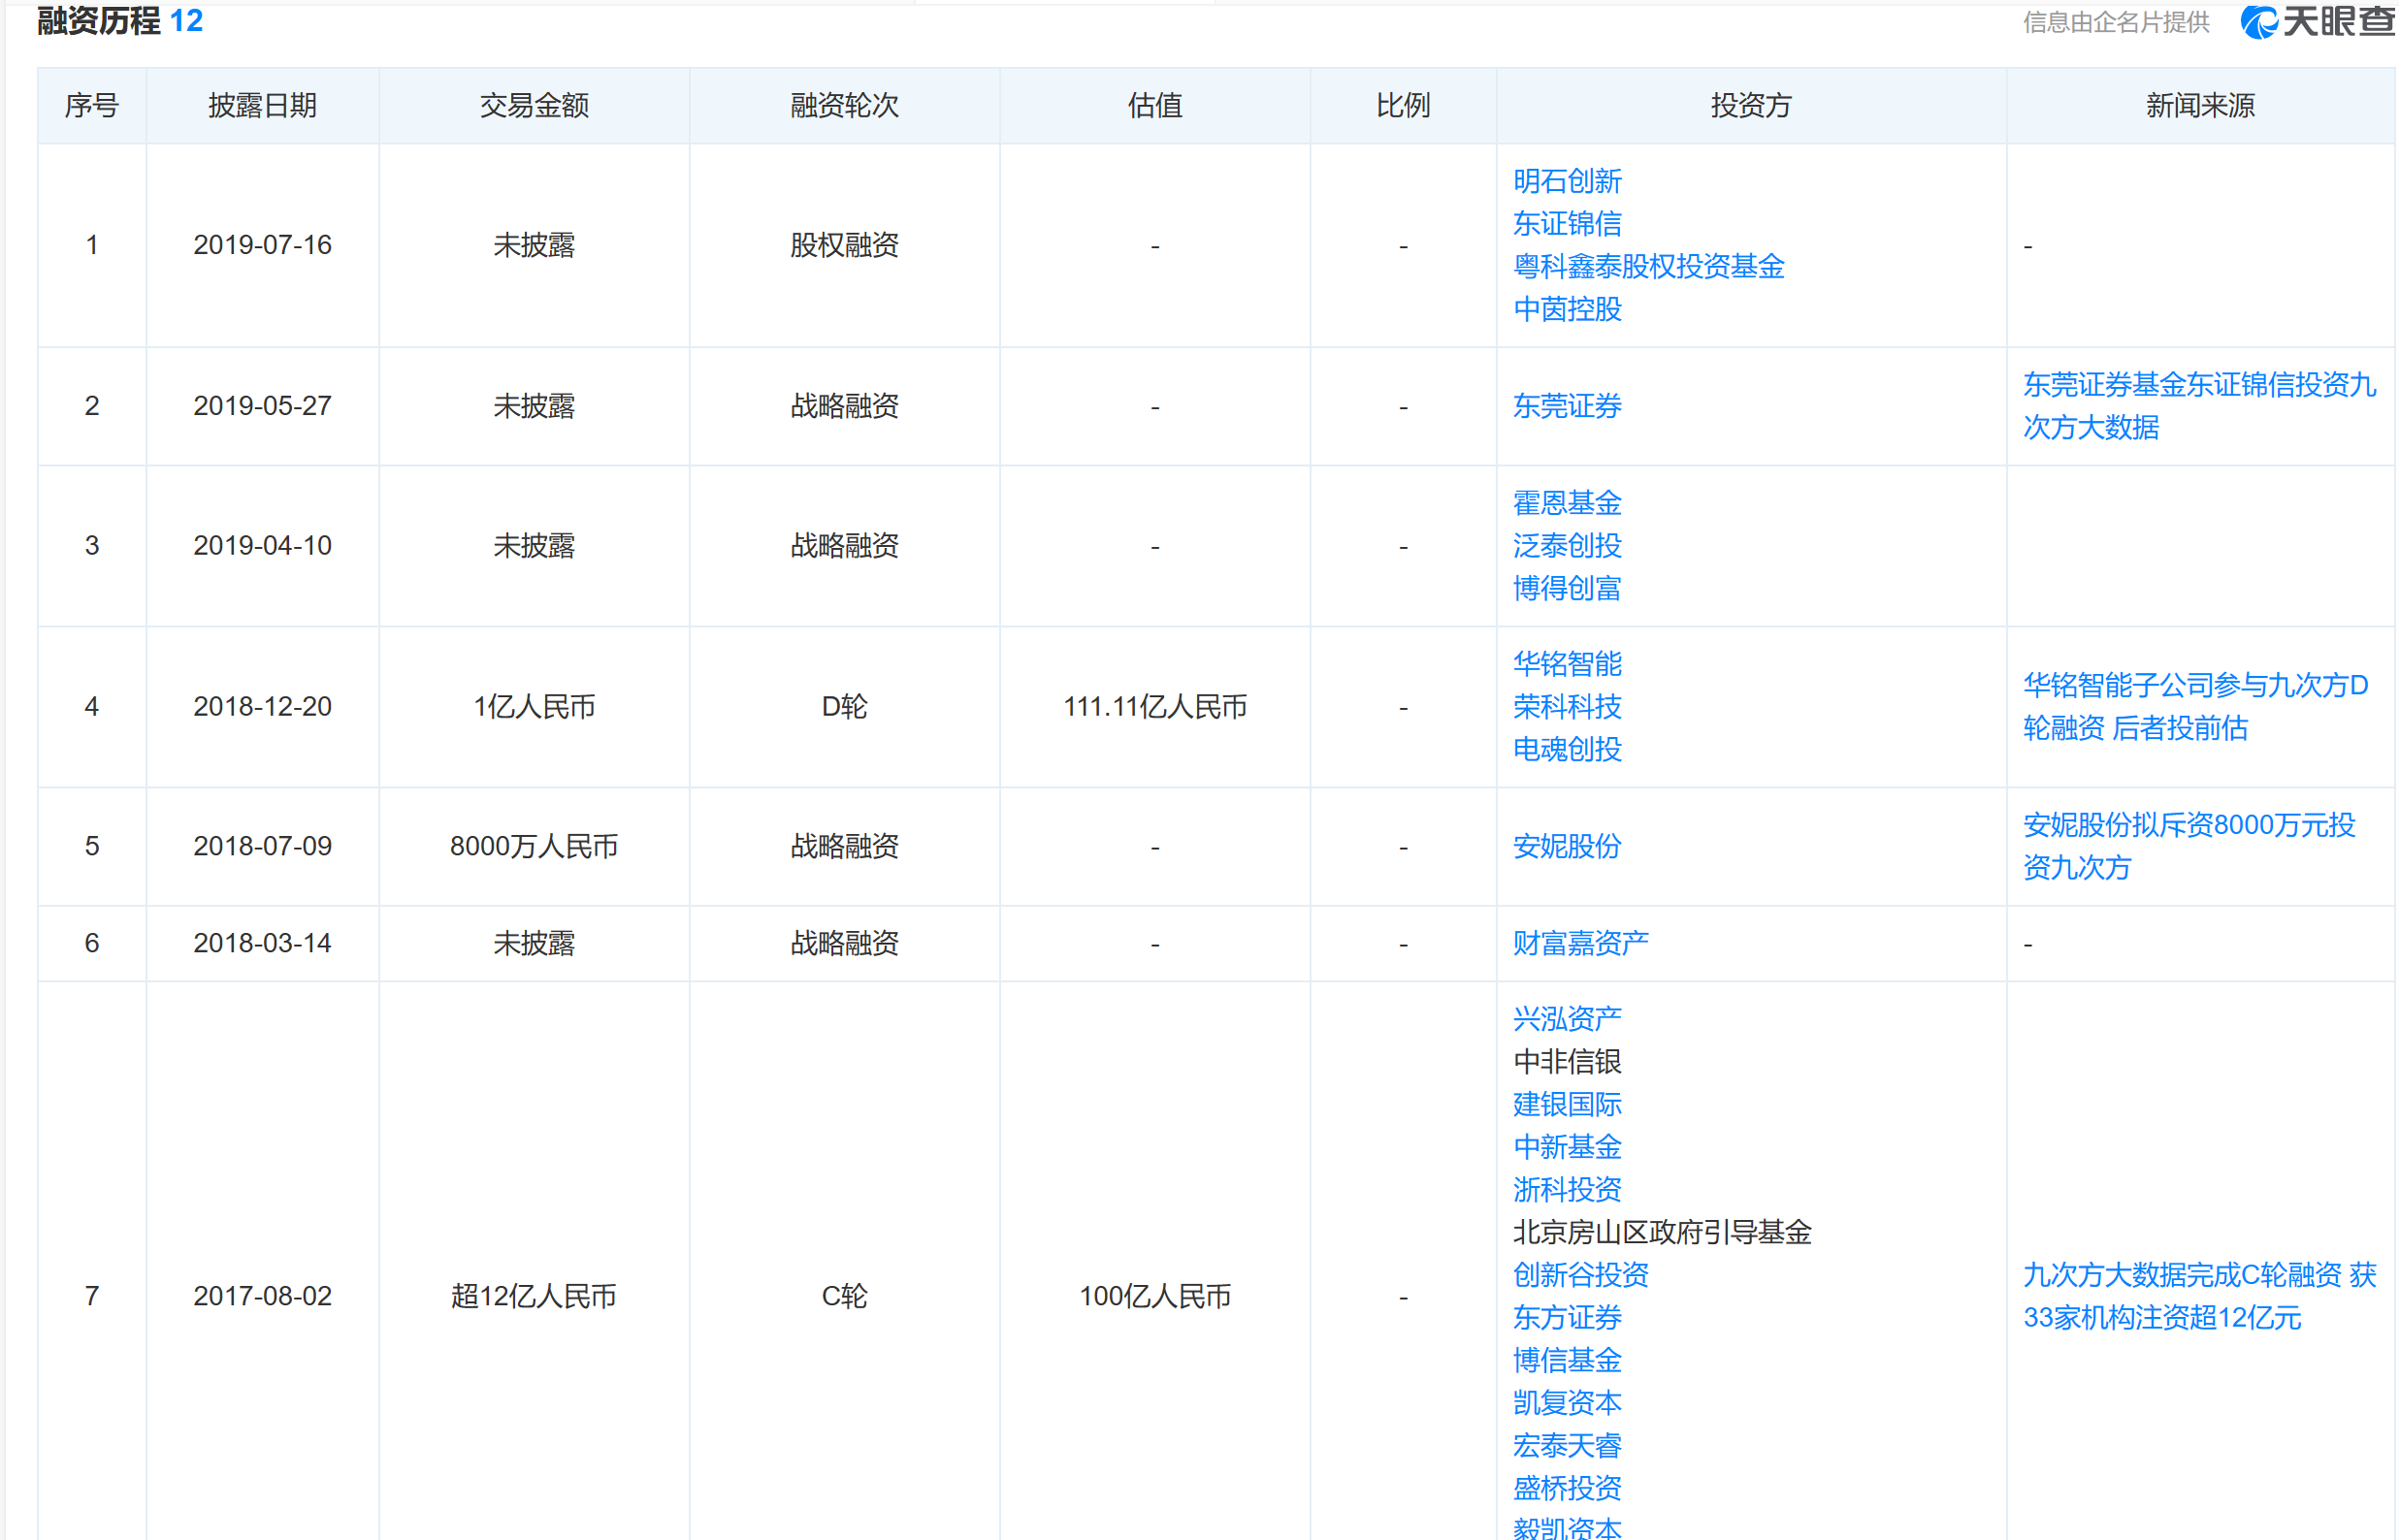The width and height of the screenshot is (2399, 1540).
Task: Open investor link 安妮股份
Action: pos(1567,847)
